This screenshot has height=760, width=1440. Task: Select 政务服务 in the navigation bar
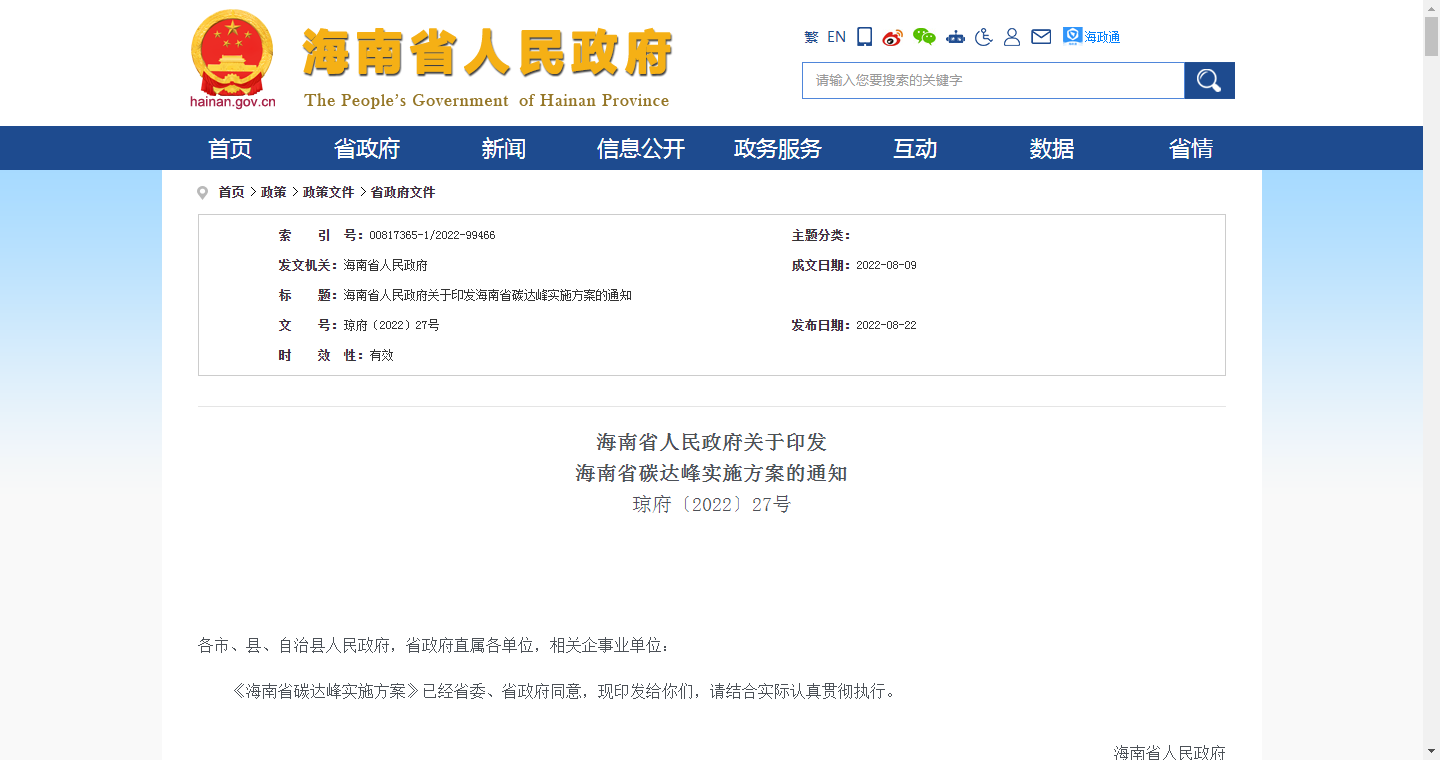point(777,149)
